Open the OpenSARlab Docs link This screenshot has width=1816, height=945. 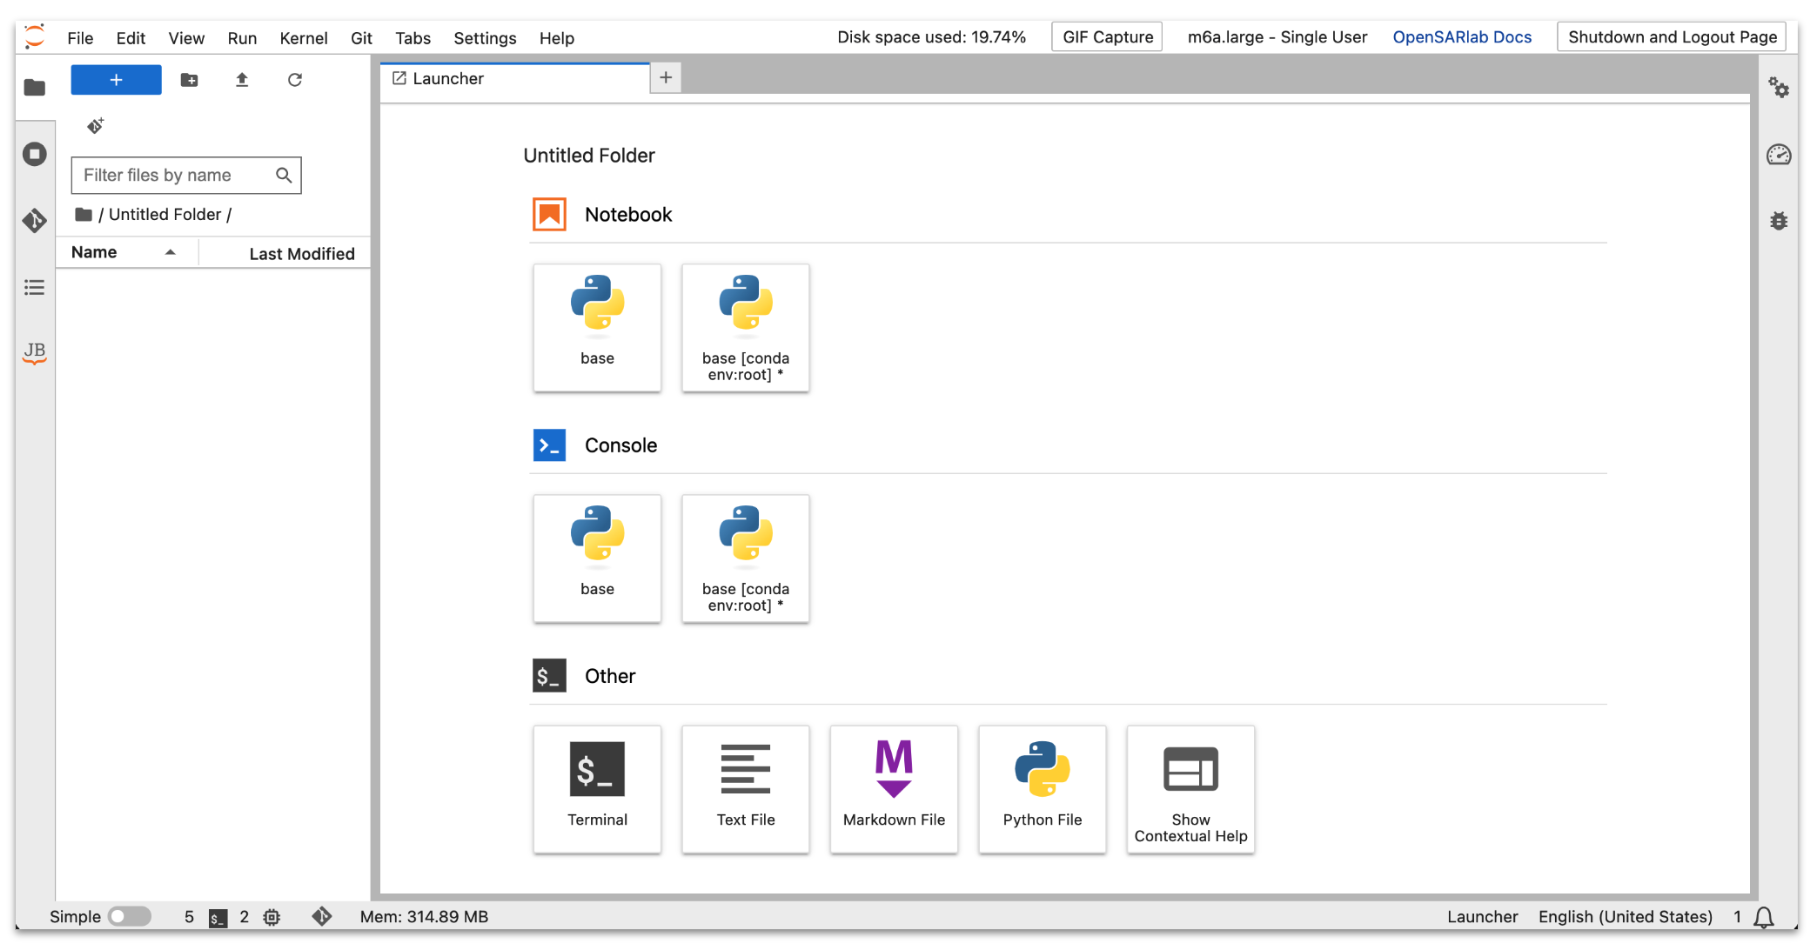point(1462,37)
